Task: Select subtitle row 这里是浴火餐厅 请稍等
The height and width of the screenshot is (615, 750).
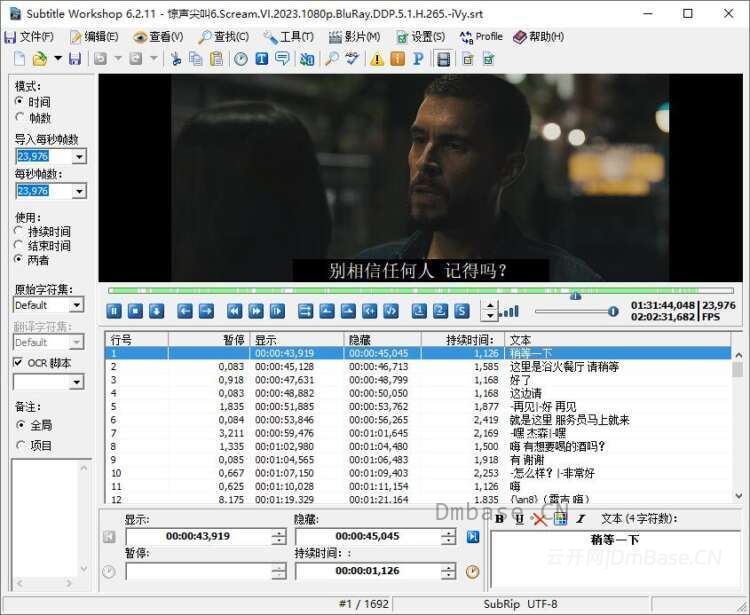Action: coord(418,367)
